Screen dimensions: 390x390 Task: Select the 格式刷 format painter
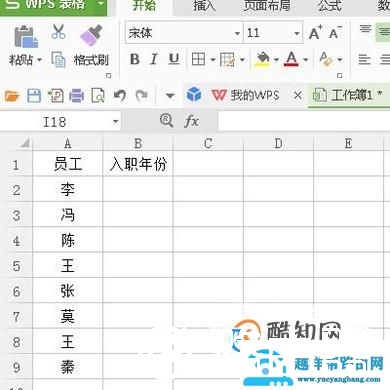91,60
